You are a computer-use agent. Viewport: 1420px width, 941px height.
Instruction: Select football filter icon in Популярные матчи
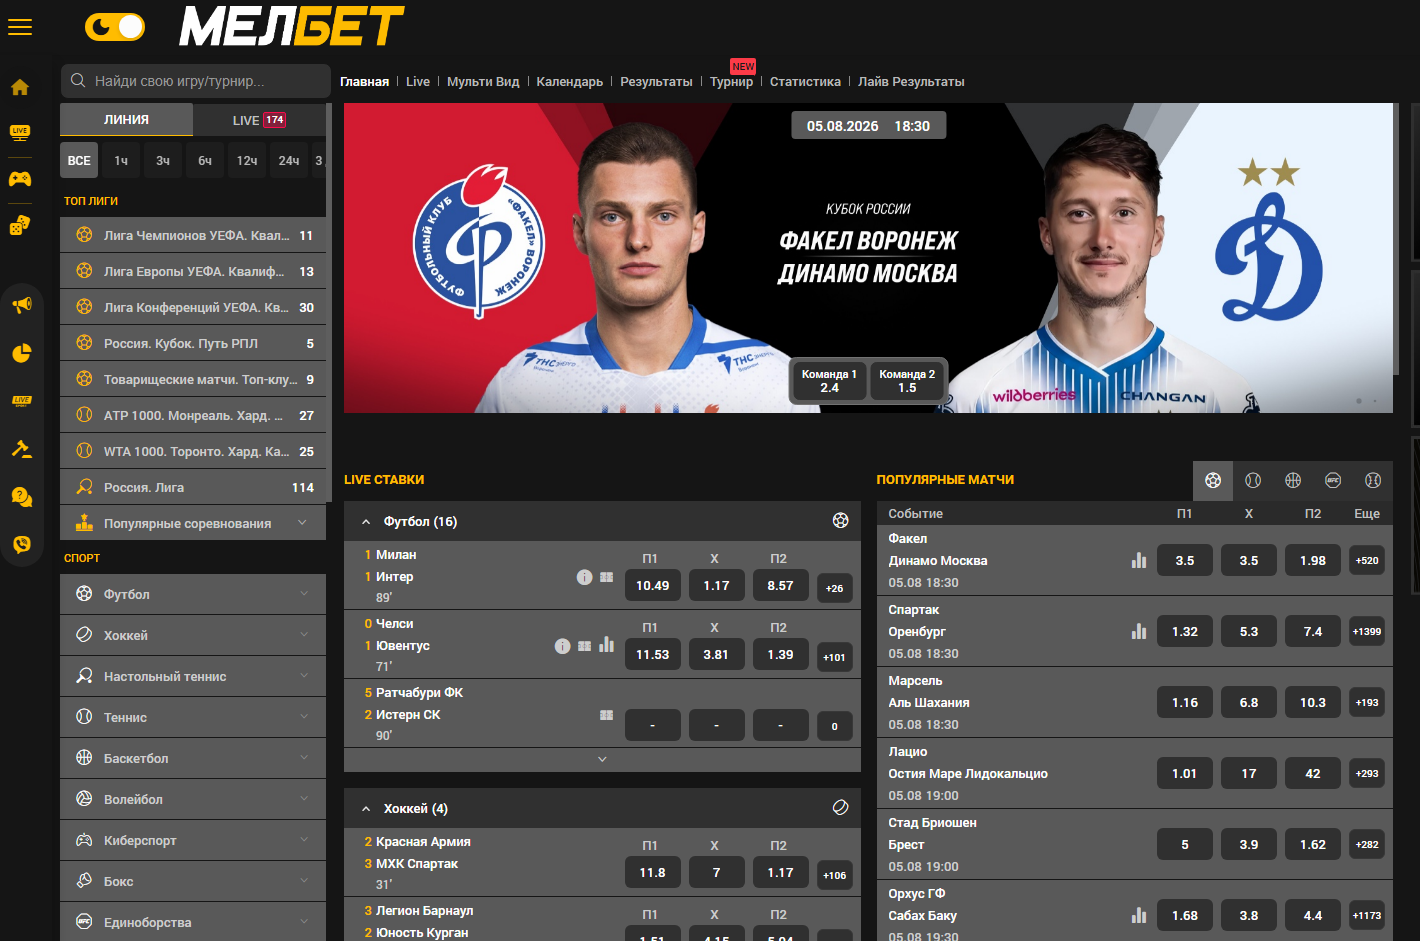pos(1213,481)
